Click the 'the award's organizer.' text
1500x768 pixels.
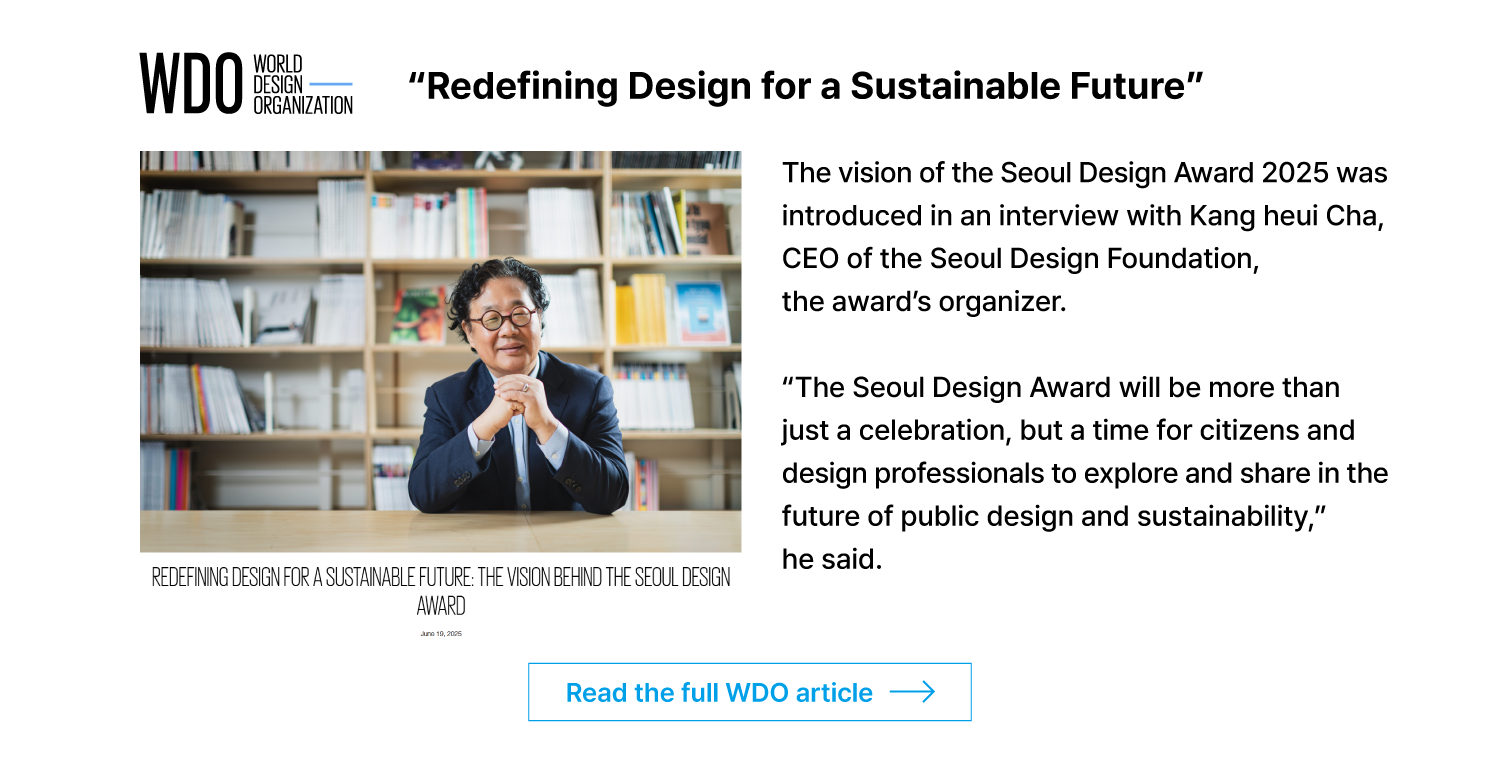(924, 301)
